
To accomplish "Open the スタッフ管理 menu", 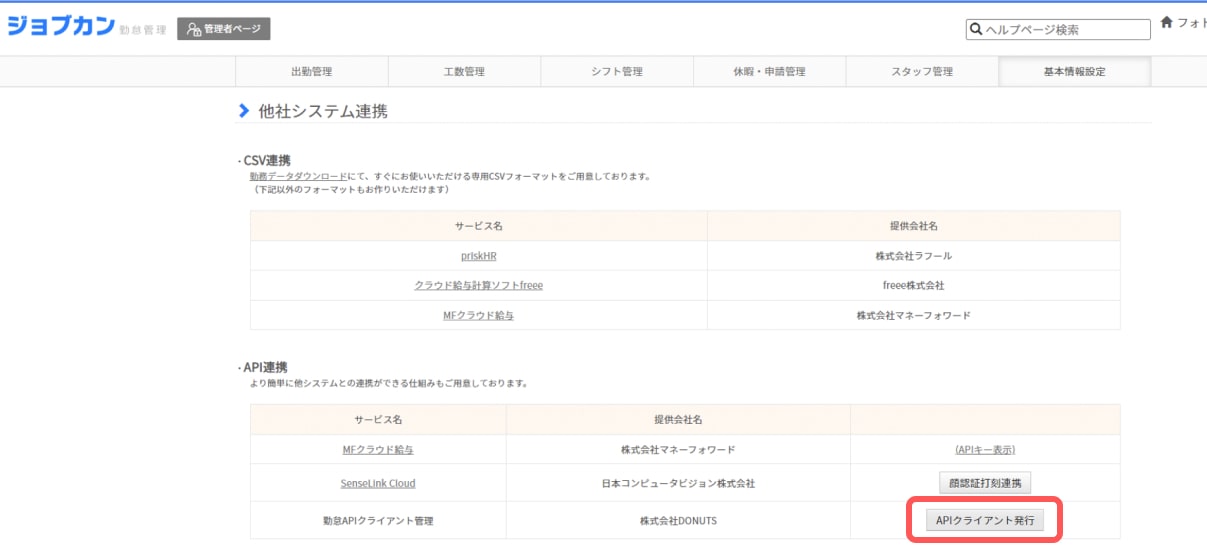I will click(922, 71).
